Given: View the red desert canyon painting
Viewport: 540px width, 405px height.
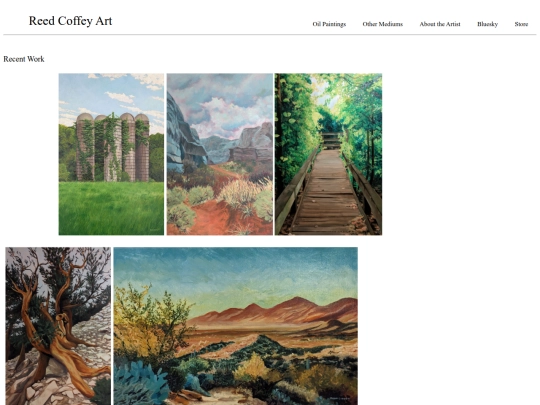Looking at the screenshot, I should 220,154.
